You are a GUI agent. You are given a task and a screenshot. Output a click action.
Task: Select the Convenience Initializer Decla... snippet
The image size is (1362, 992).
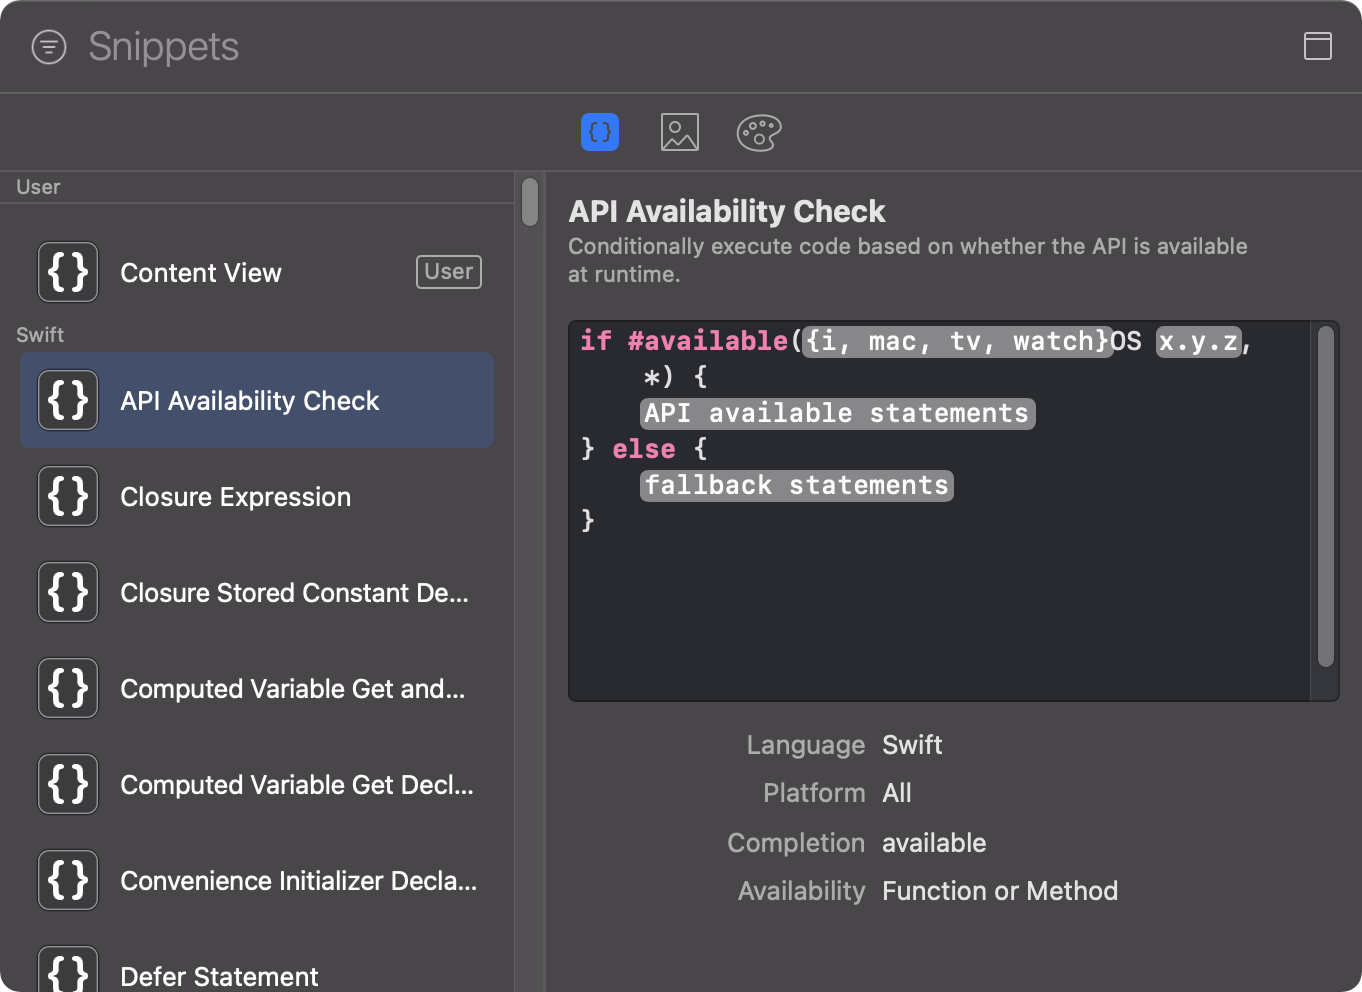[x=257, y=880]
